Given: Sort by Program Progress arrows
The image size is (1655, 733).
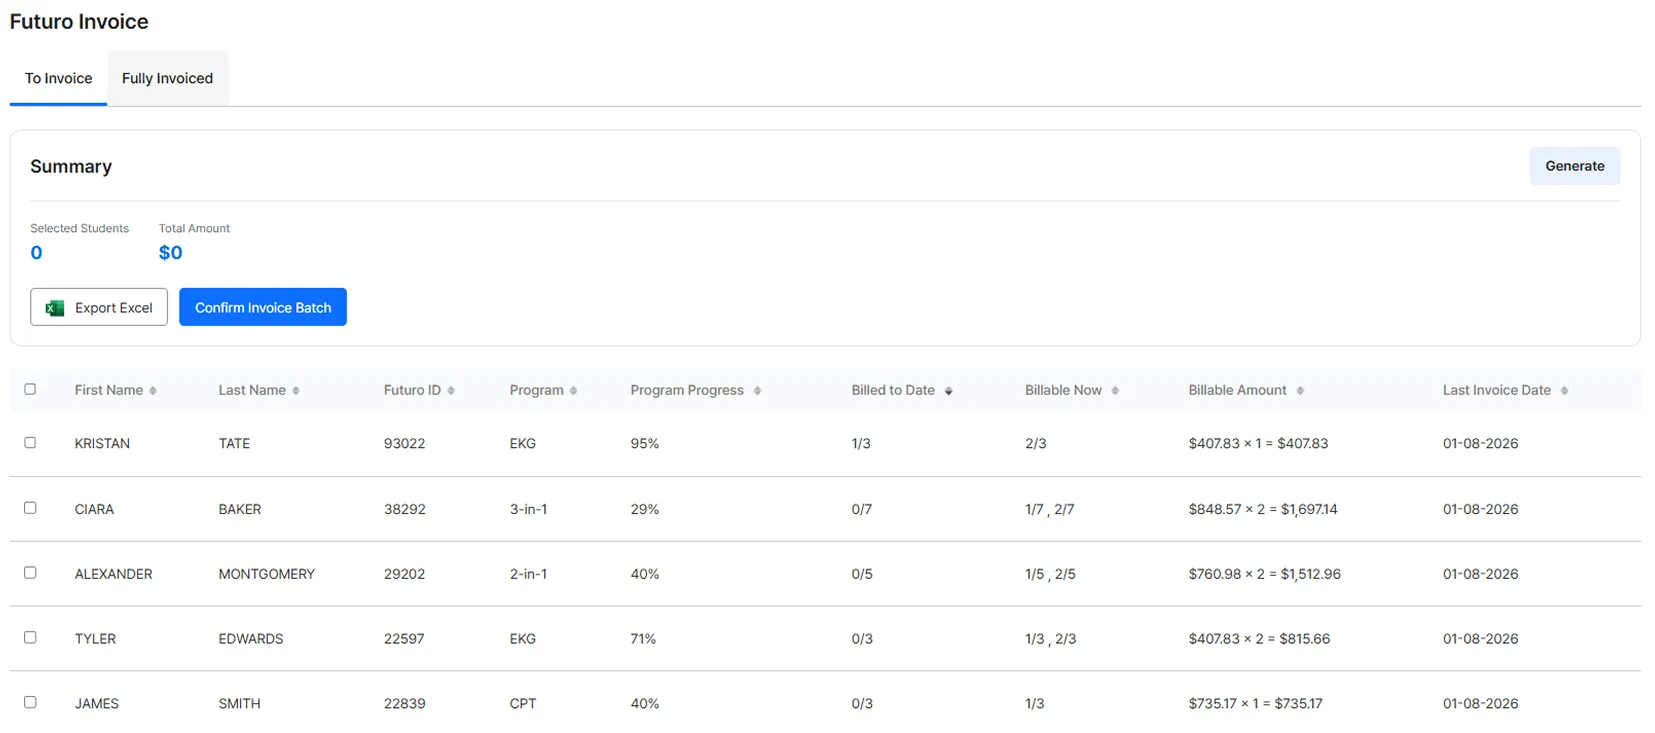Looking at the screenshot, I should pos(757,391).
